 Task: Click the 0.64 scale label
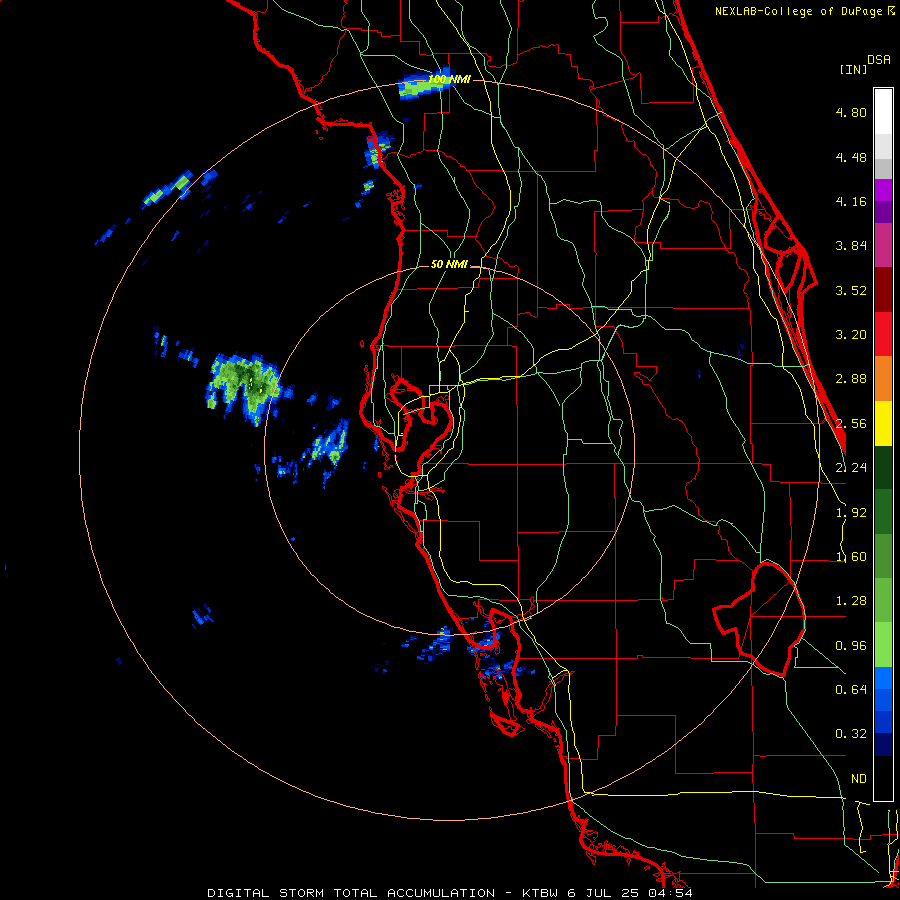point(851,690)
